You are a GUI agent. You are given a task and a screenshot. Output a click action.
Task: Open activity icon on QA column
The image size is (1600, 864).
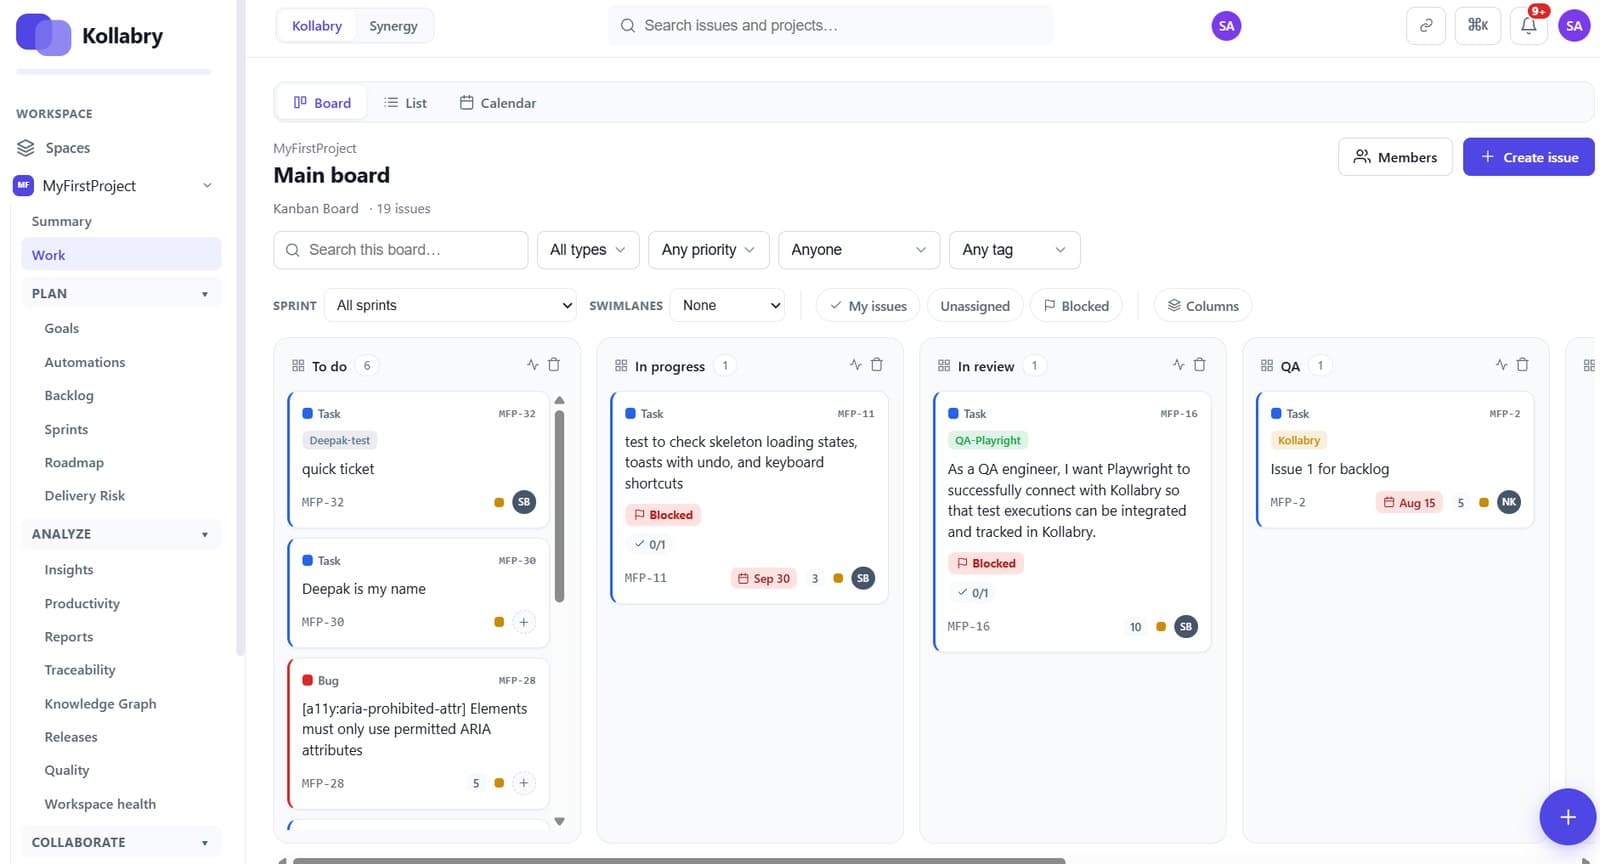click(x=1501, y=365)
